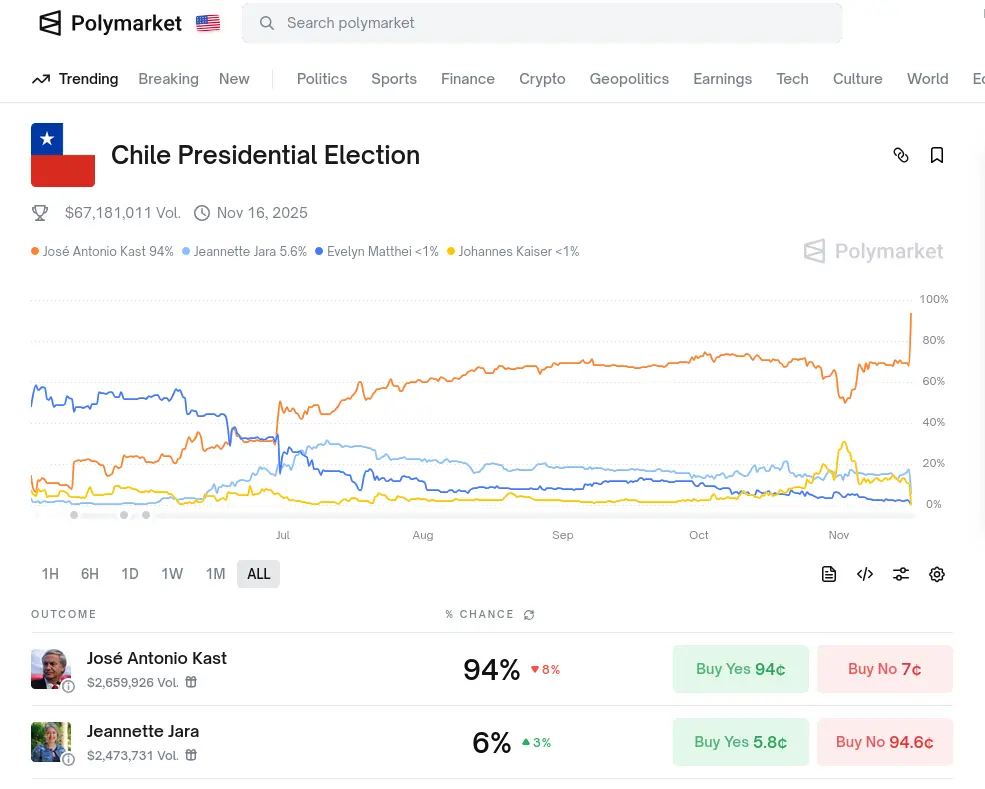Click refresh icon next to % Chance
985x789 pixels.
[x=529, y=615]
